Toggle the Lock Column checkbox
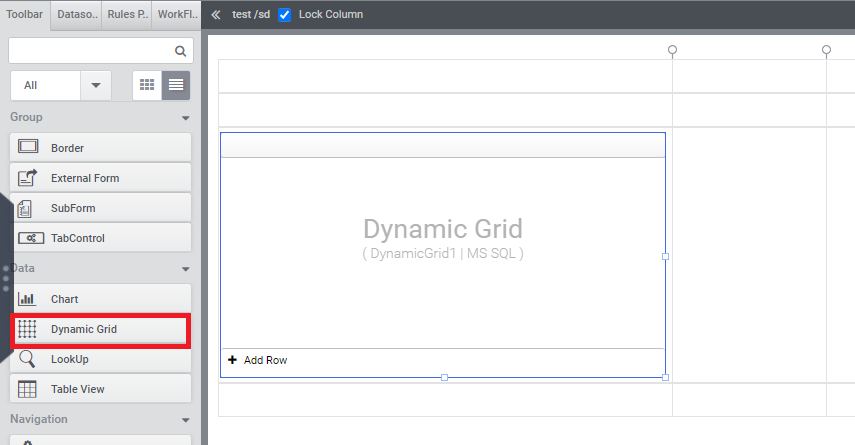The image size is (855, 445). click(x=285, y=15)
